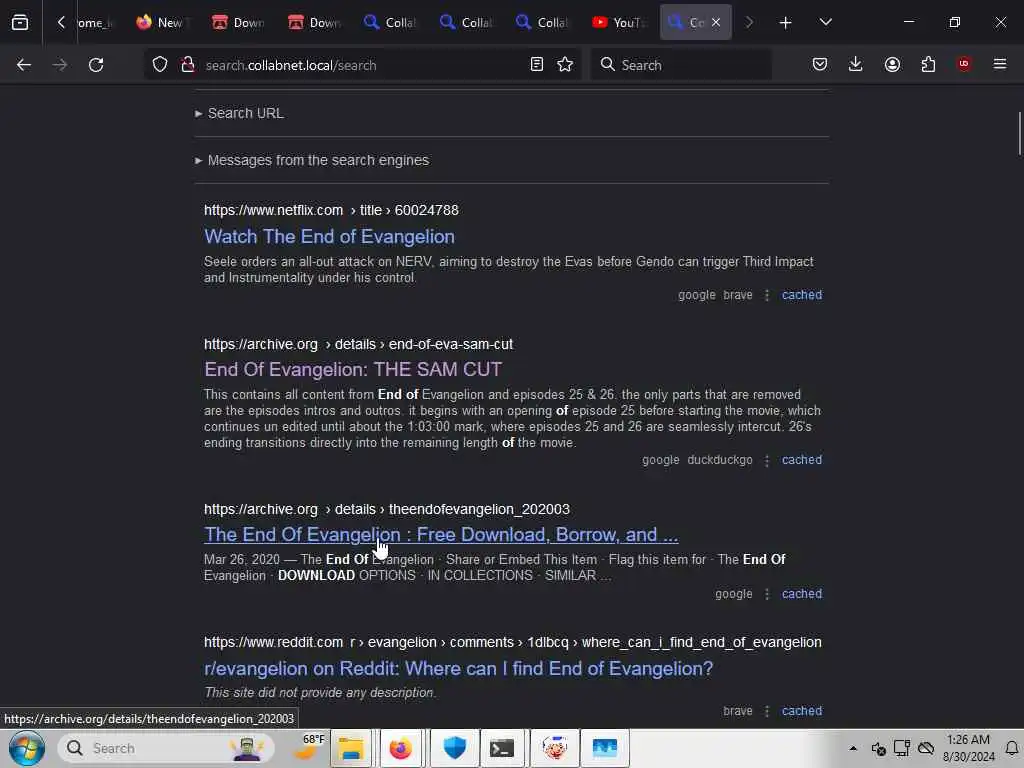The width and height of the screenshot is (1024, 768).
Task: Toggle reader view icon
Action: [x=537, y=65]
